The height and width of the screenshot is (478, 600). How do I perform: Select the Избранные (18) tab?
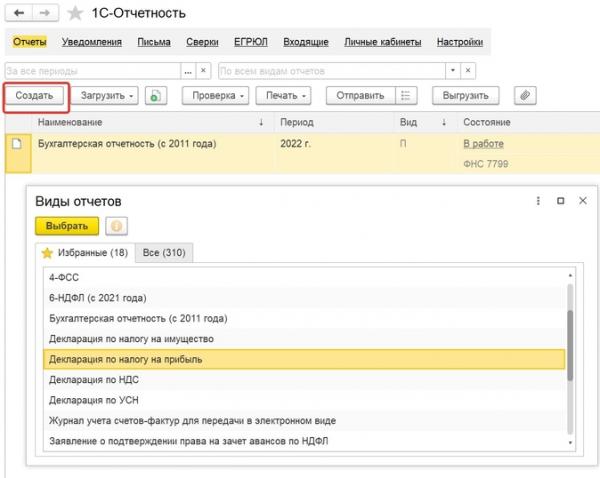85,253
